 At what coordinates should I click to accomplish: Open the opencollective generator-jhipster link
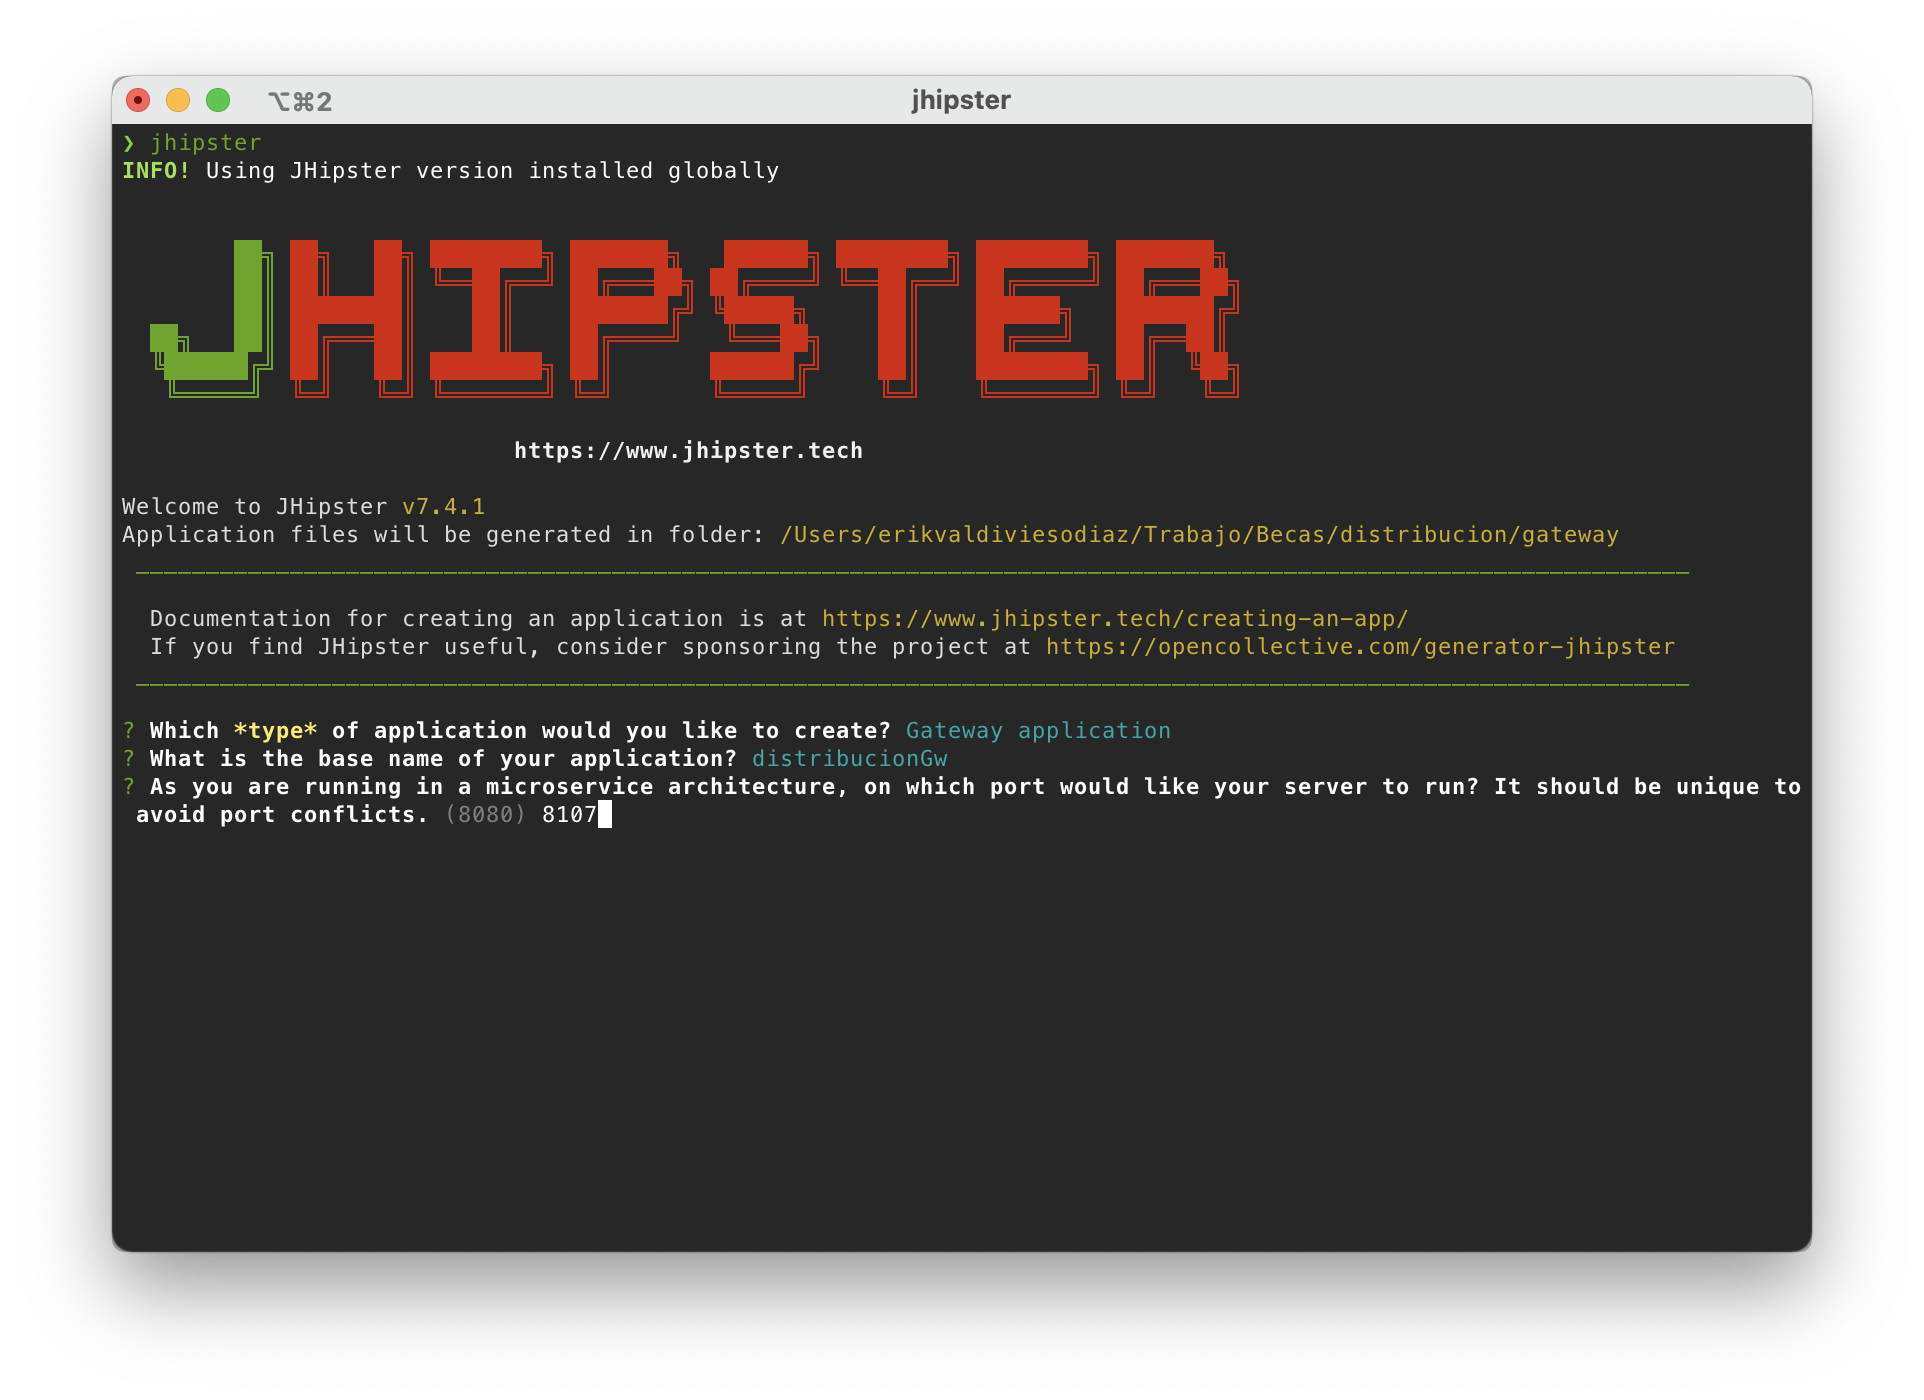pyautogui.click(x=1360, y=647)
